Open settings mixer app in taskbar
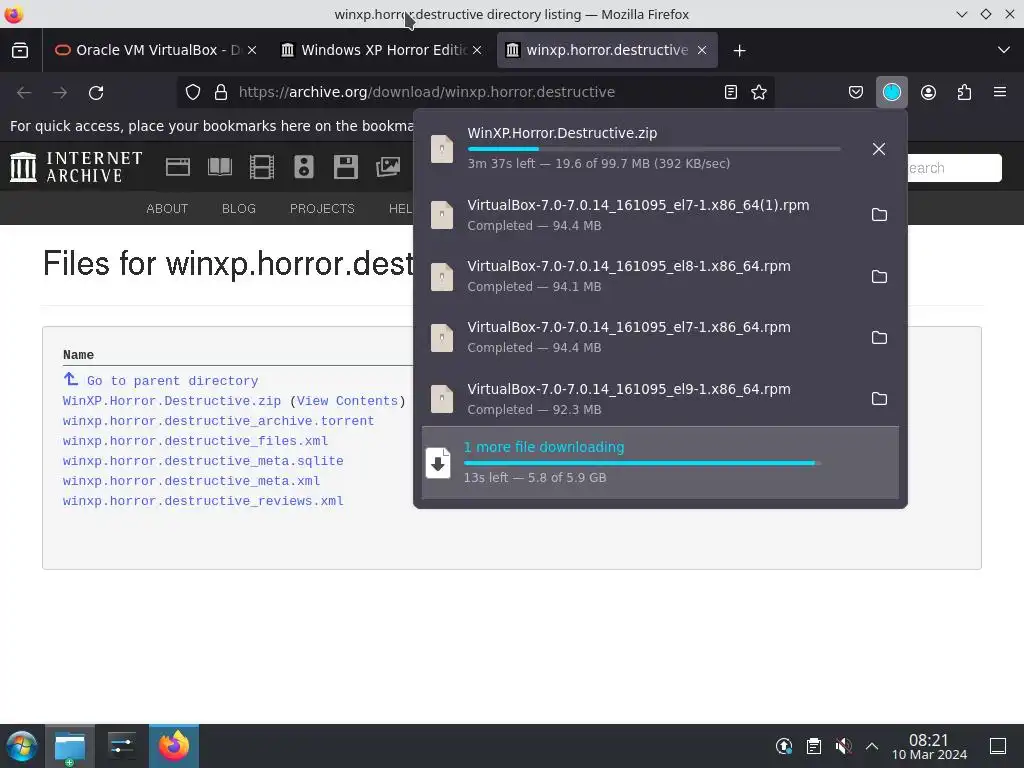 [121, 746]
